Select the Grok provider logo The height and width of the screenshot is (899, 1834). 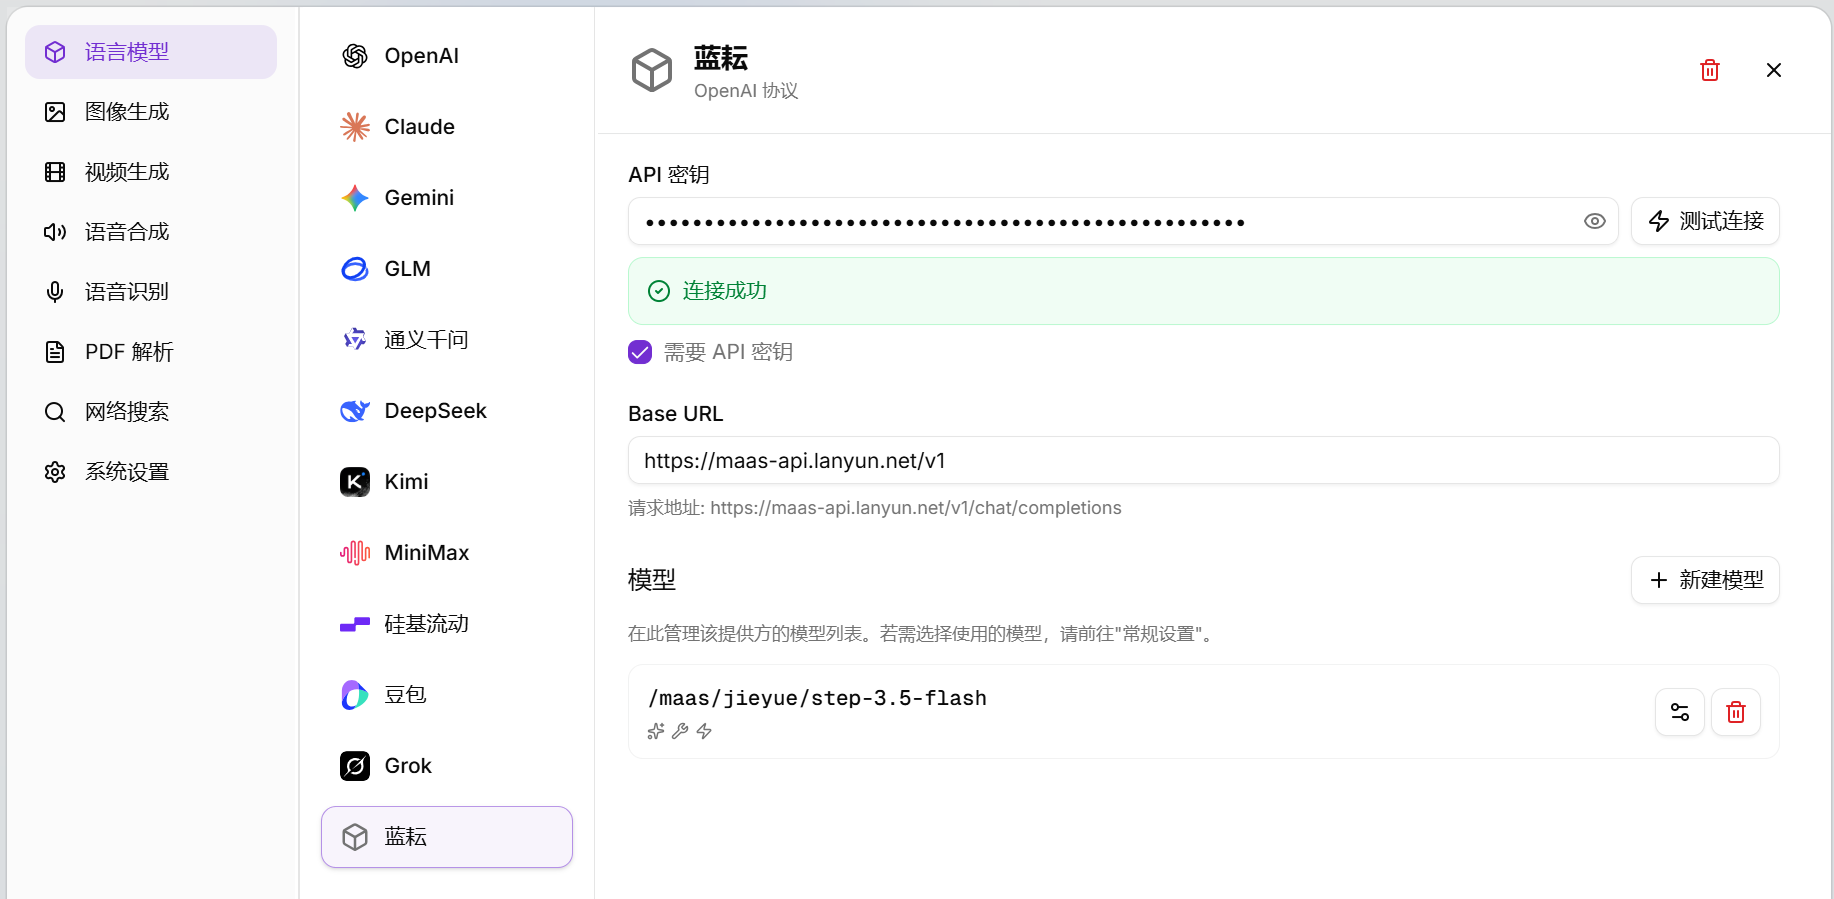(x=355, y=766)
